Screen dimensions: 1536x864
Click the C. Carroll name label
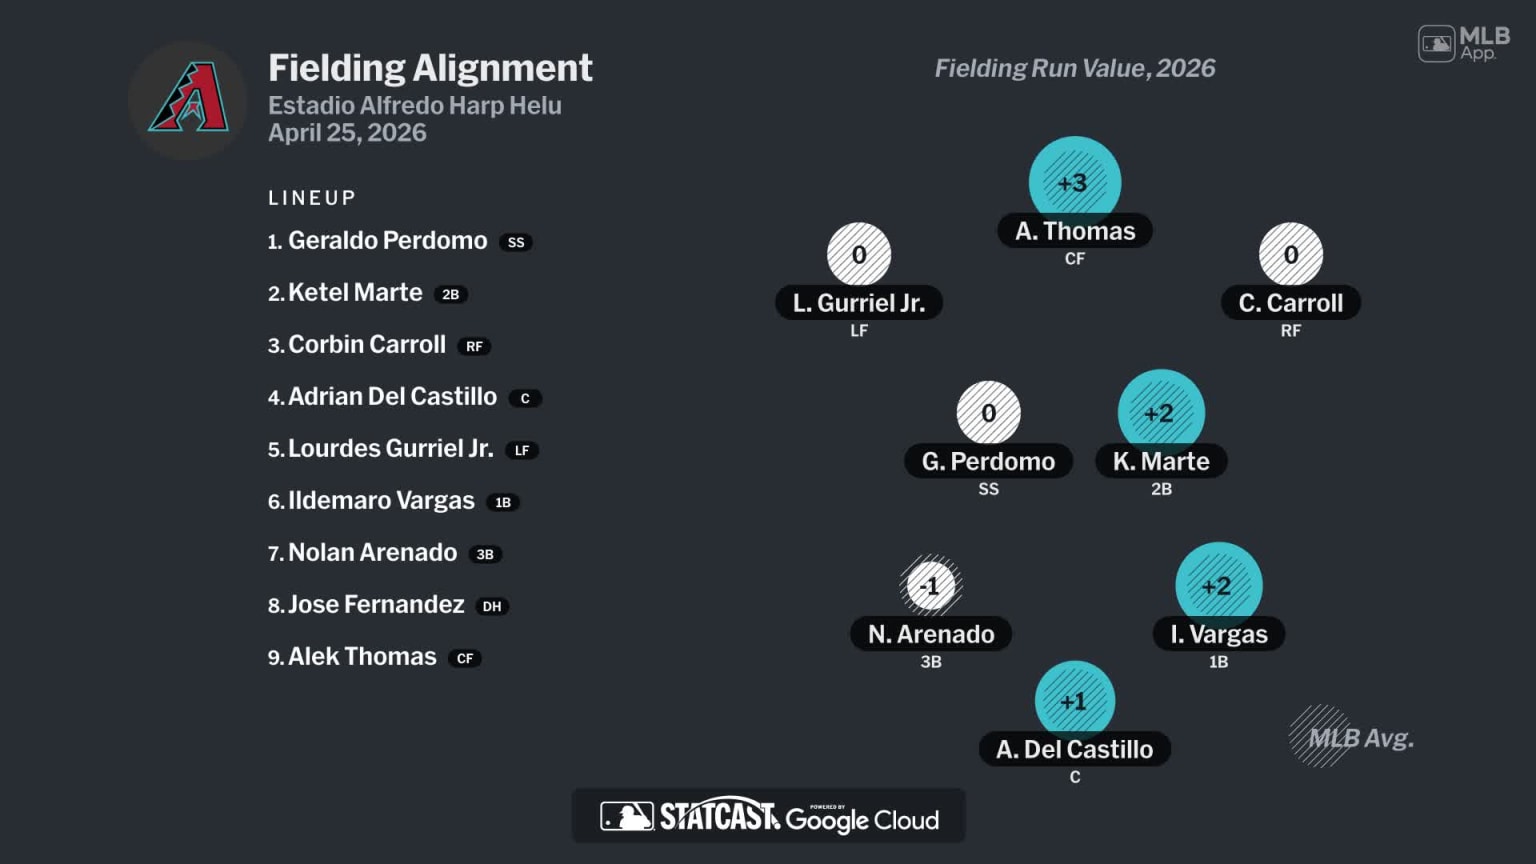point(1290,303)
